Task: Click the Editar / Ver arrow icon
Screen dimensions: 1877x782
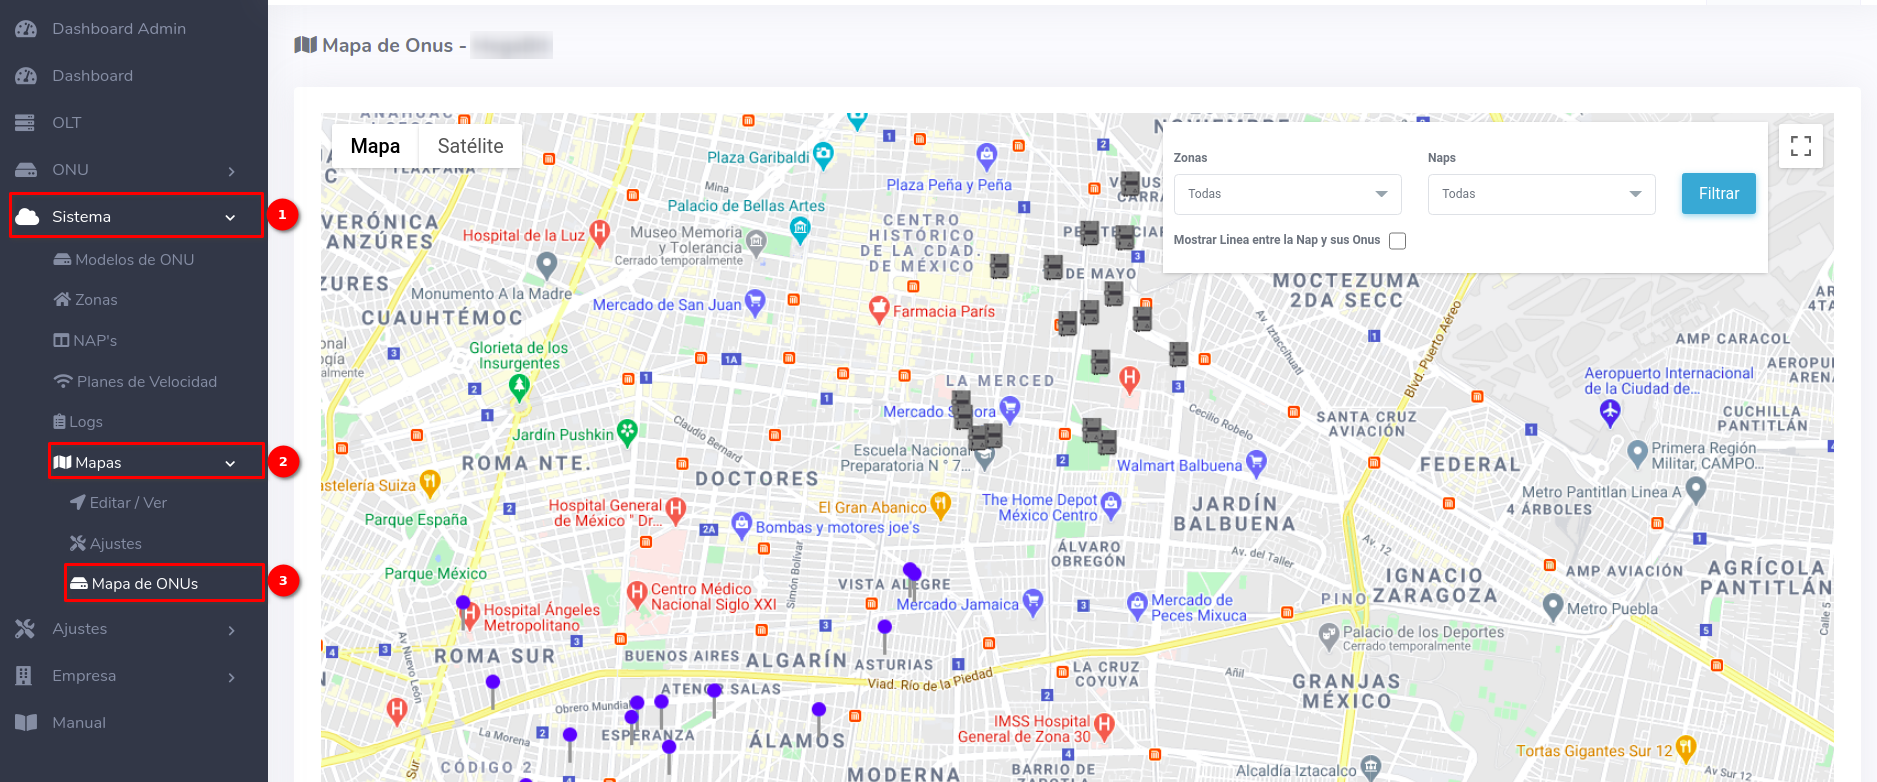Action: [x=78, y=502]
